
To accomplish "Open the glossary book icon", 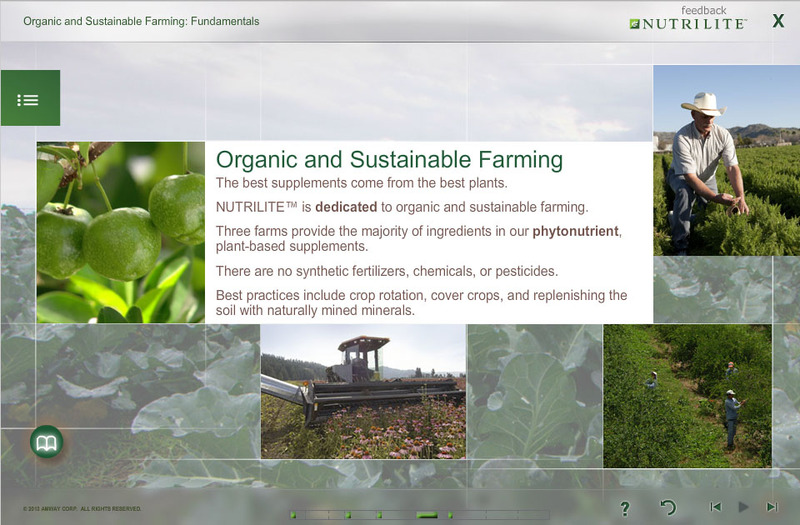I will [x=46, y=441].
